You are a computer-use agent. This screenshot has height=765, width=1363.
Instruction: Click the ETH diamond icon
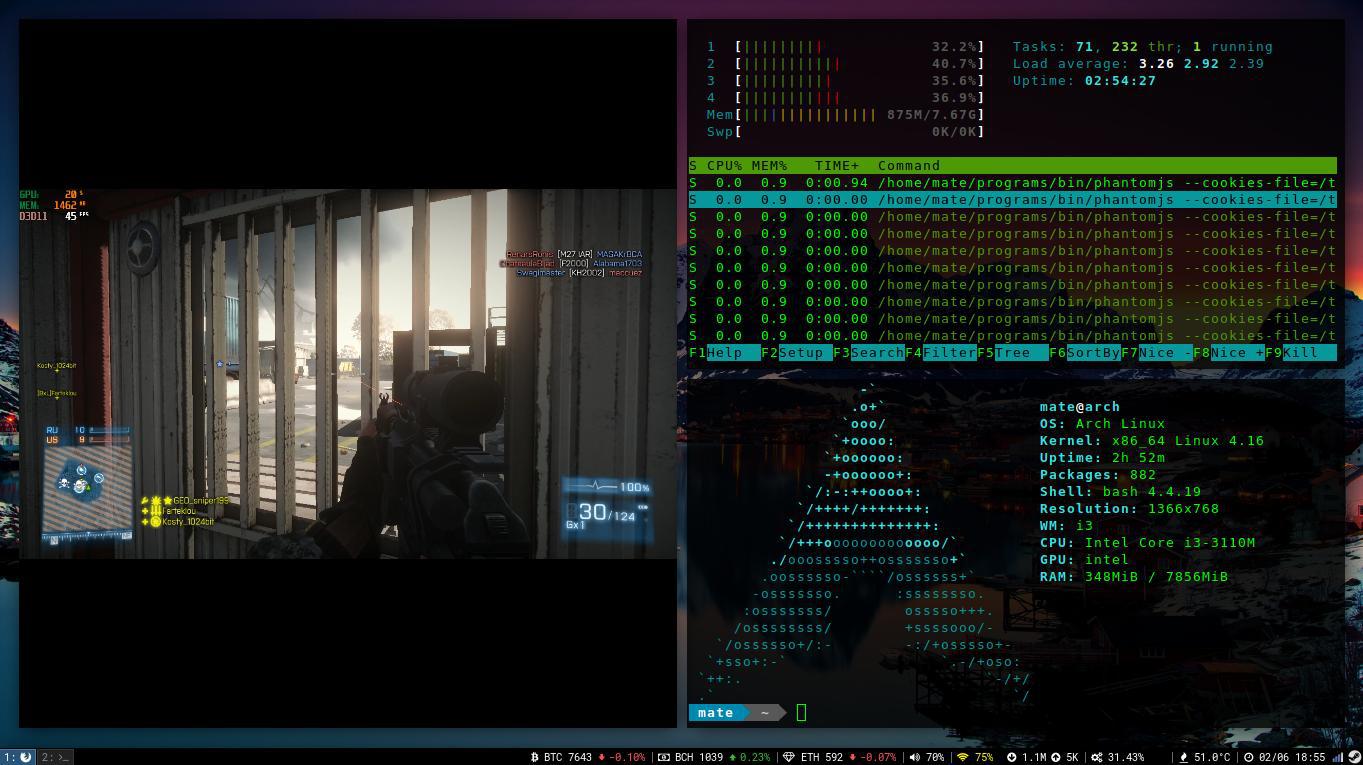[788, 757]
